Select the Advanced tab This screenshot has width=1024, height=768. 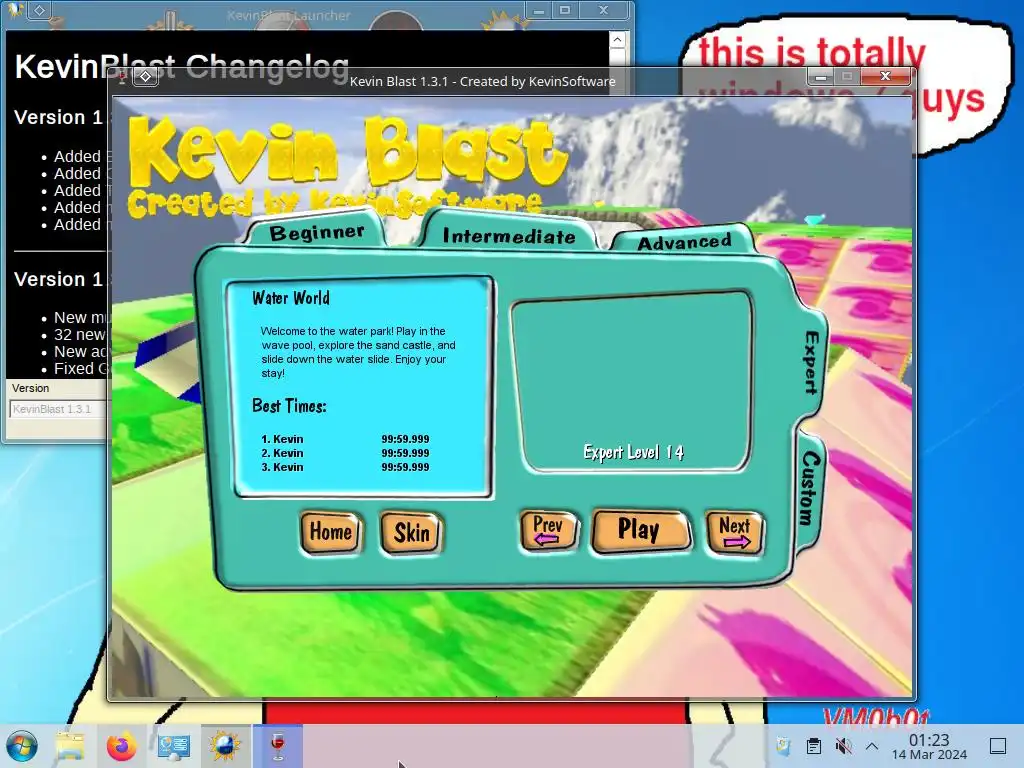[x=683, y=242]
